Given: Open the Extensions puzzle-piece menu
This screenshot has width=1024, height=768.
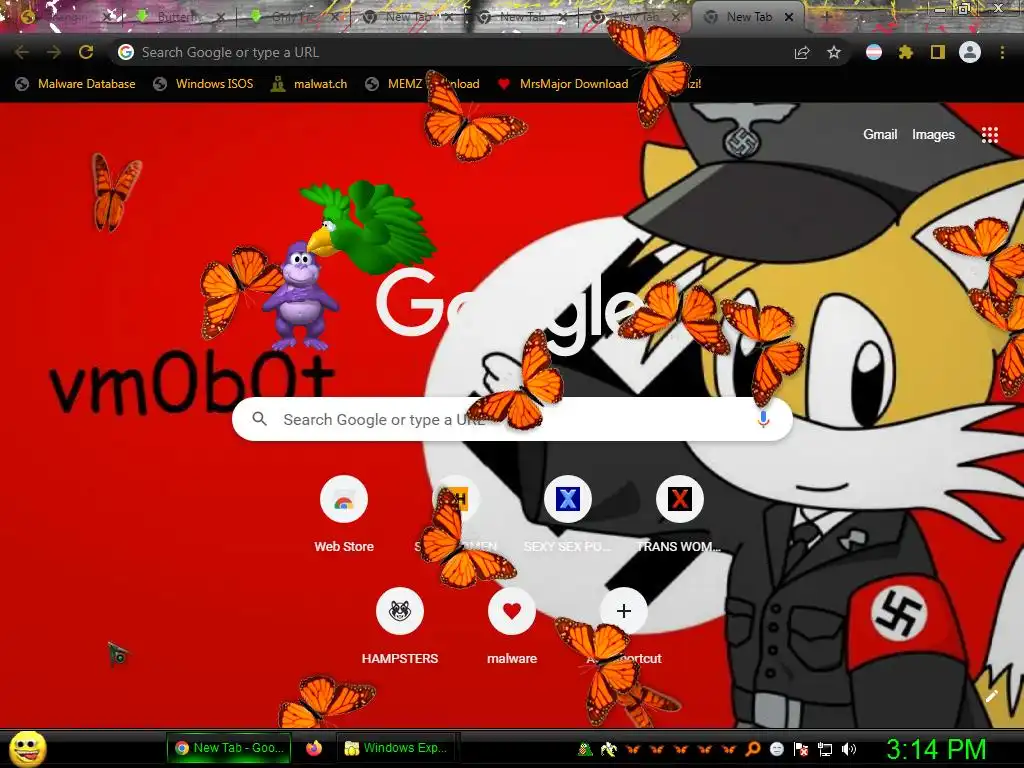Looking at the screenshot, I should pyautogui.click(x=905, y=52).
